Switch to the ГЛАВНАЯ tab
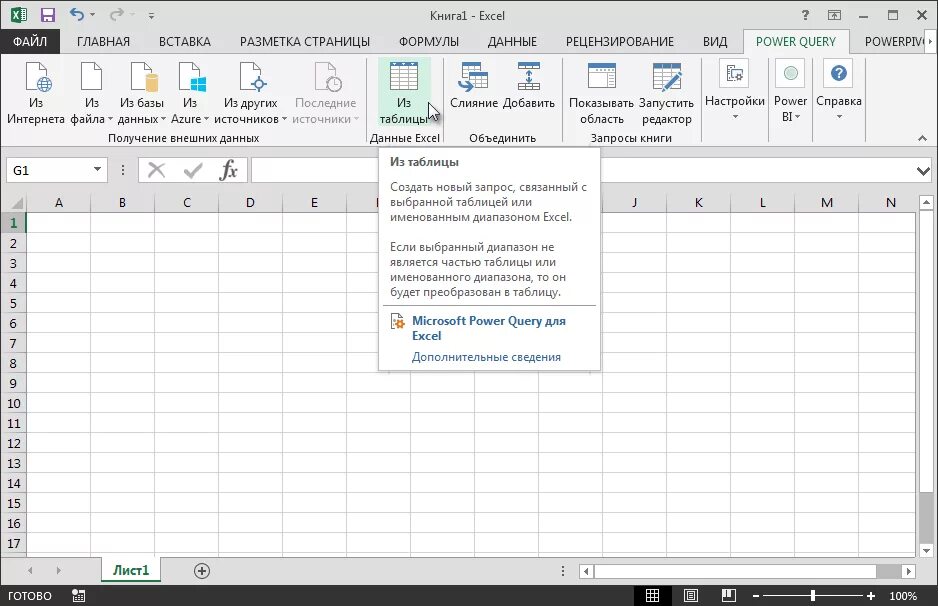 point(103,41)
